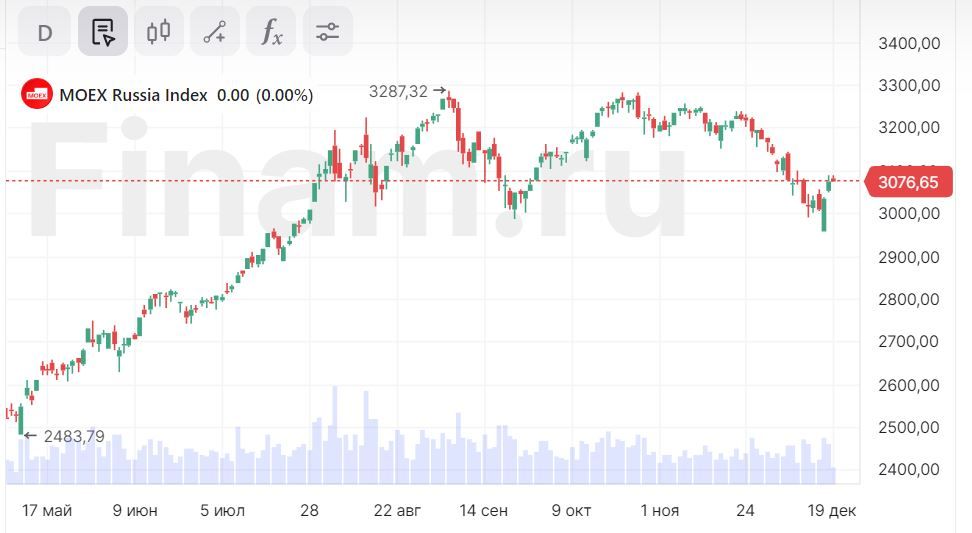Screen dimensions: 972x533
Task: Click the MOEX Russia Index title
Action: coord(134,95)
